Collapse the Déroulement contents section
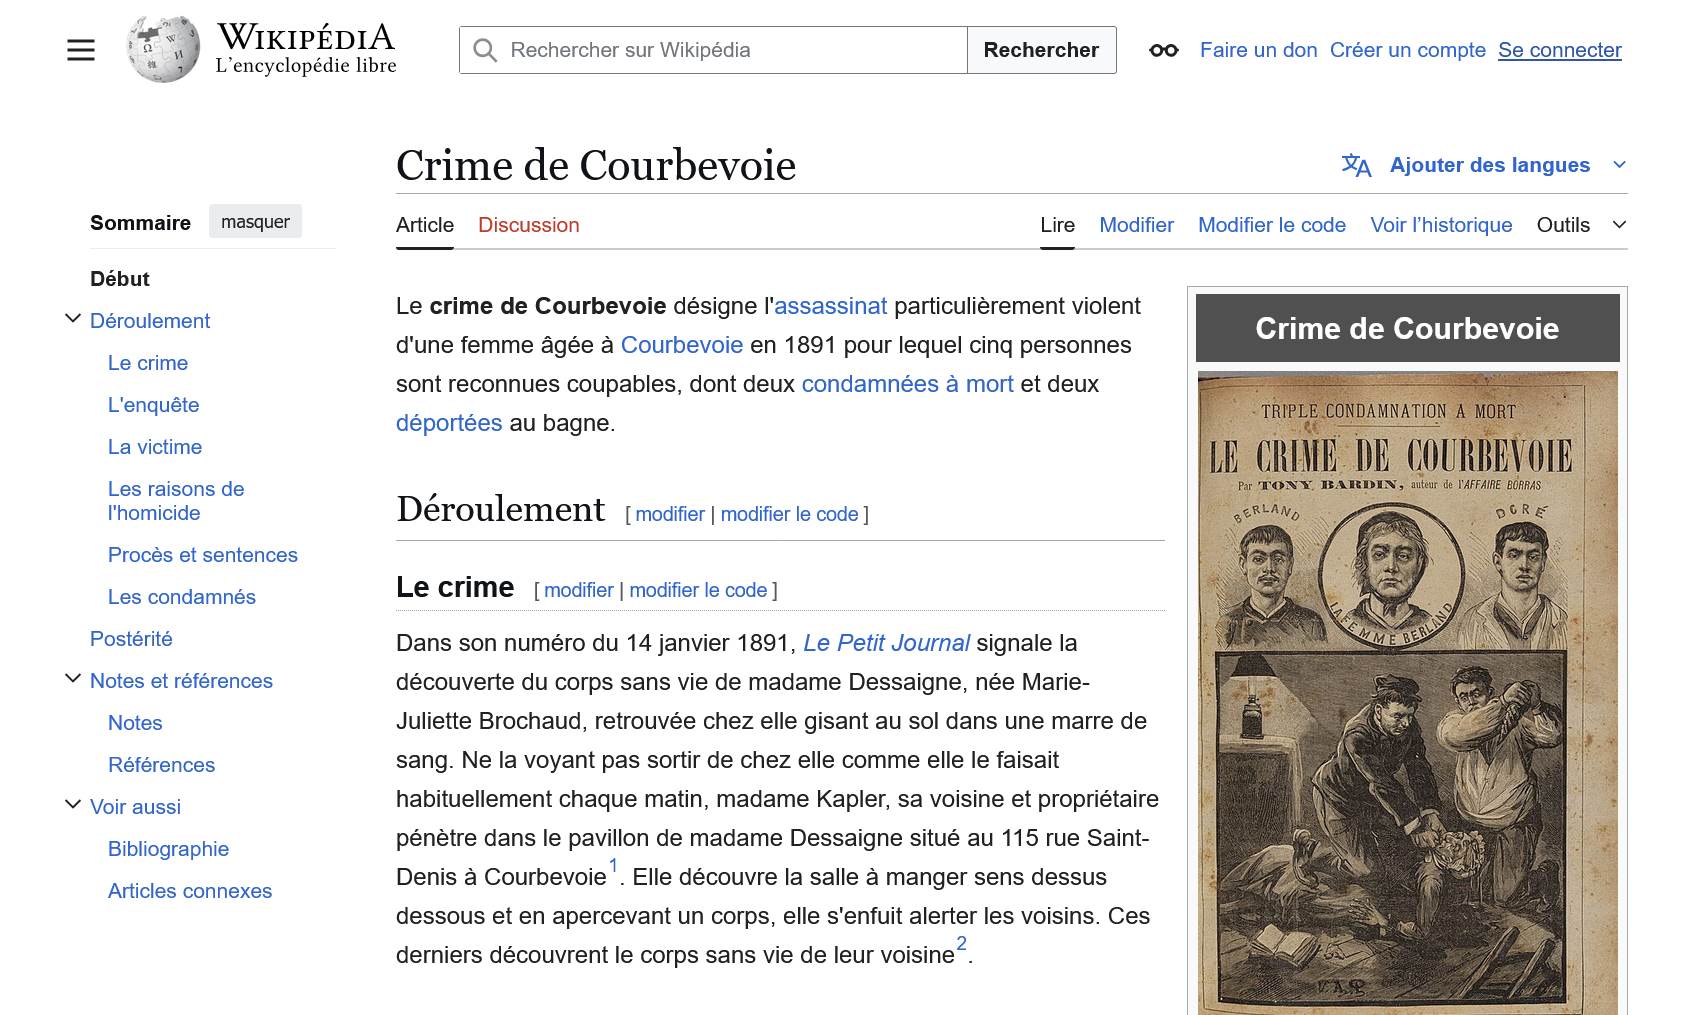1693x1015 pixels. (x=73, y=319)
